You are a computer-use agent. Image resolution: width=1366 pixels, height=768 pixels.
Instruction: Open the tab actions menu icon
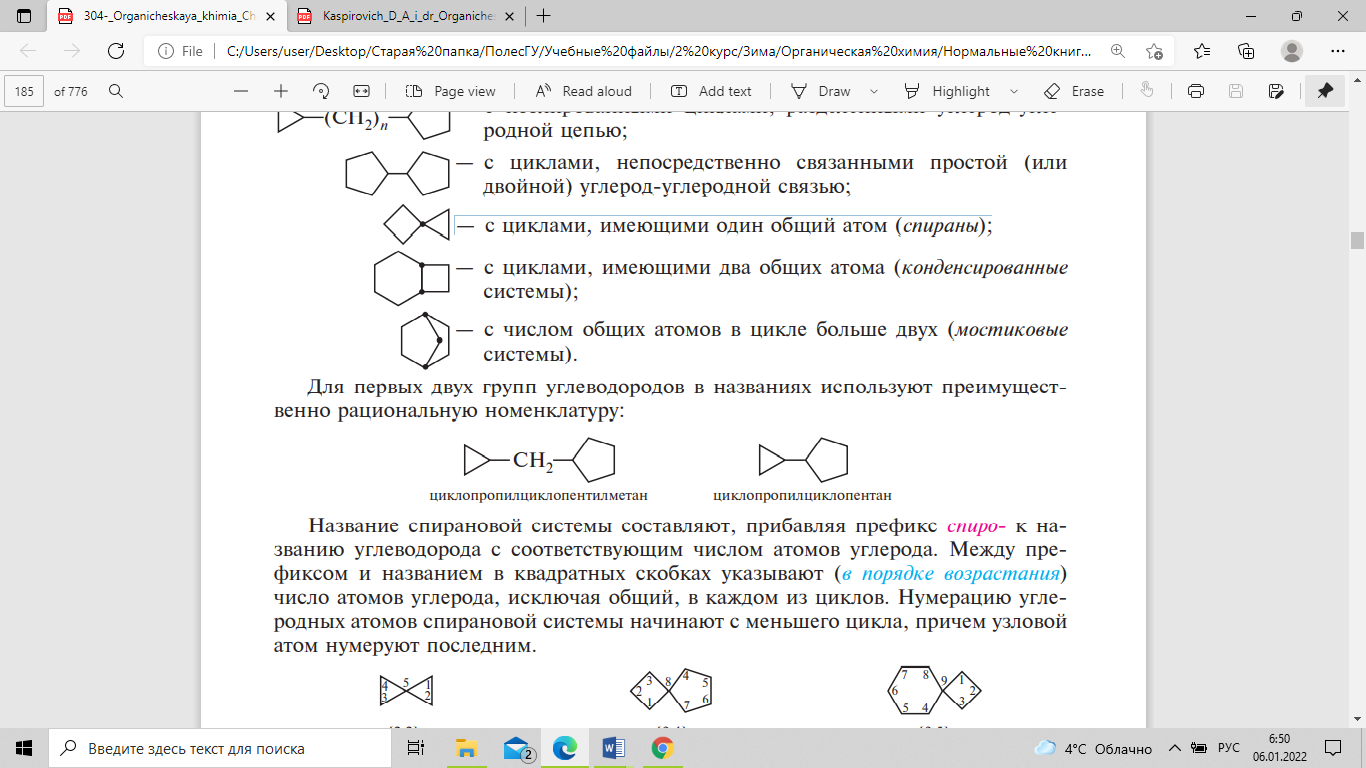24,16
